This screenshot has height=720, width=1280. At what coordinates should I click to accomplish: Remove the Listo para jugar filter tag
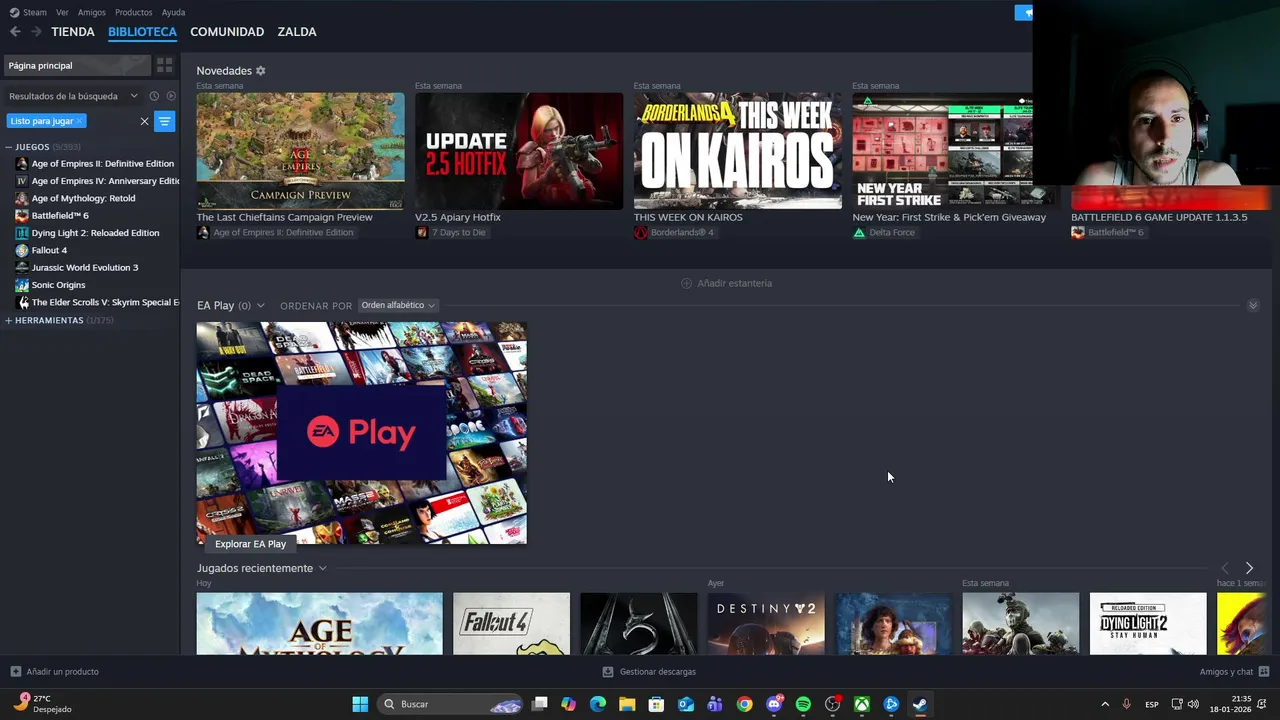[79, 121]
